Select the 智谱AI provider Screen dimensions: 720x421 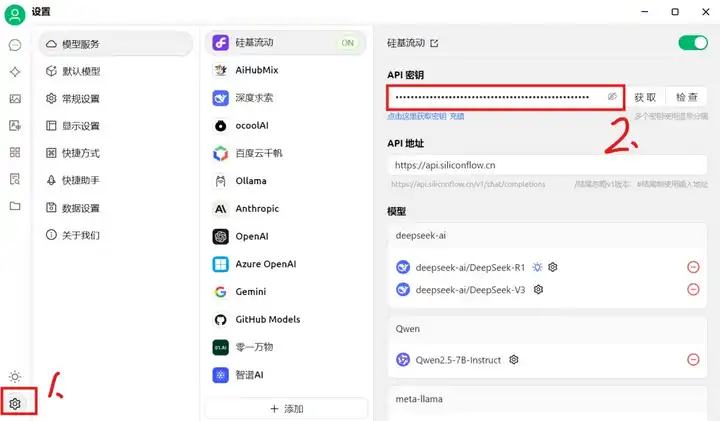285,375
